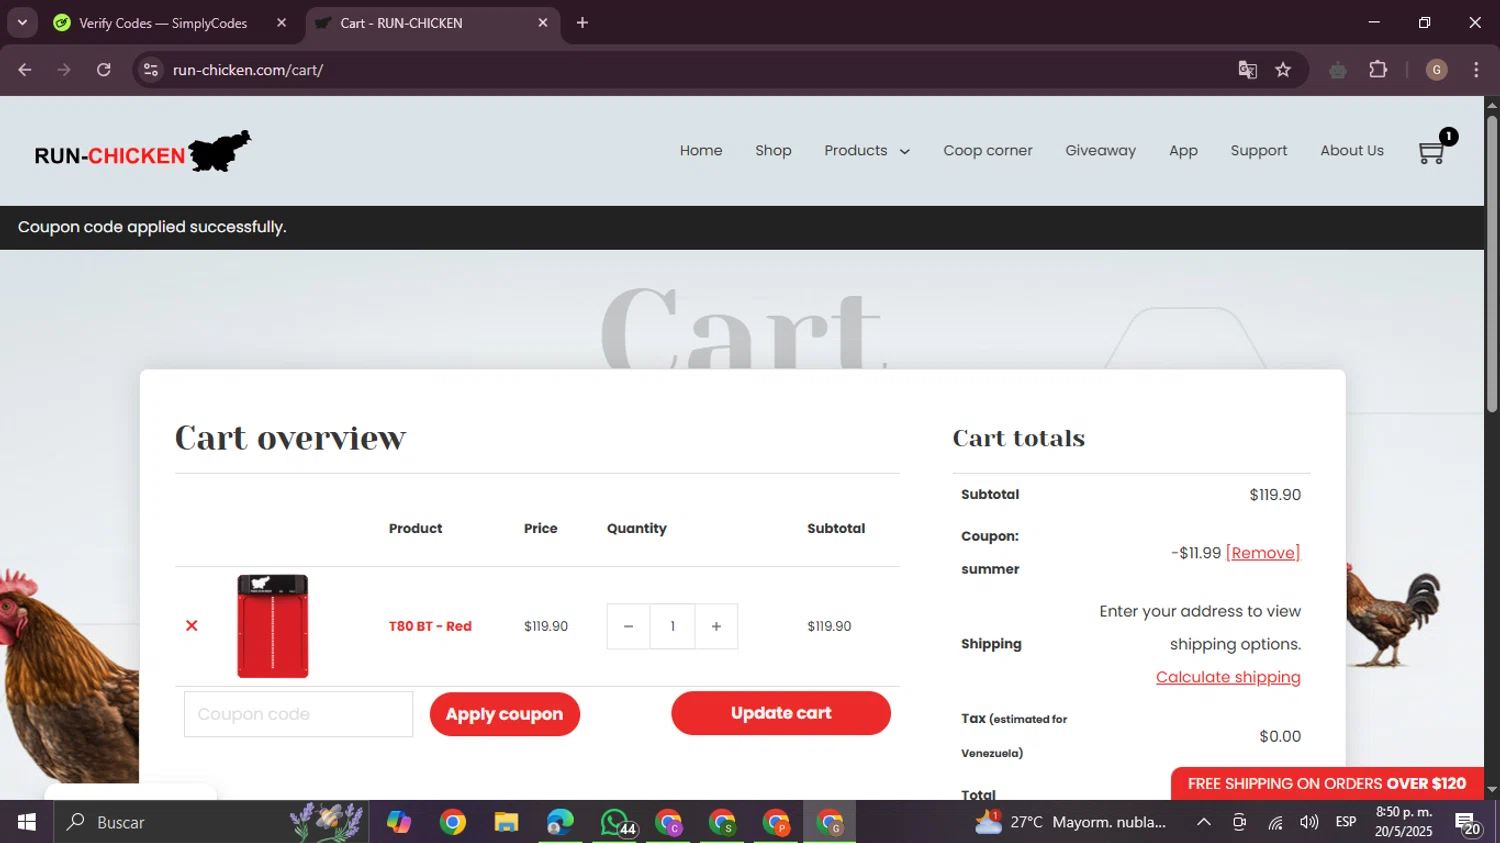Image resolution: width=1500 pixels, height=843 pixels.
Task: Open the Giveaway menu item
Action: coord(1100,150)
